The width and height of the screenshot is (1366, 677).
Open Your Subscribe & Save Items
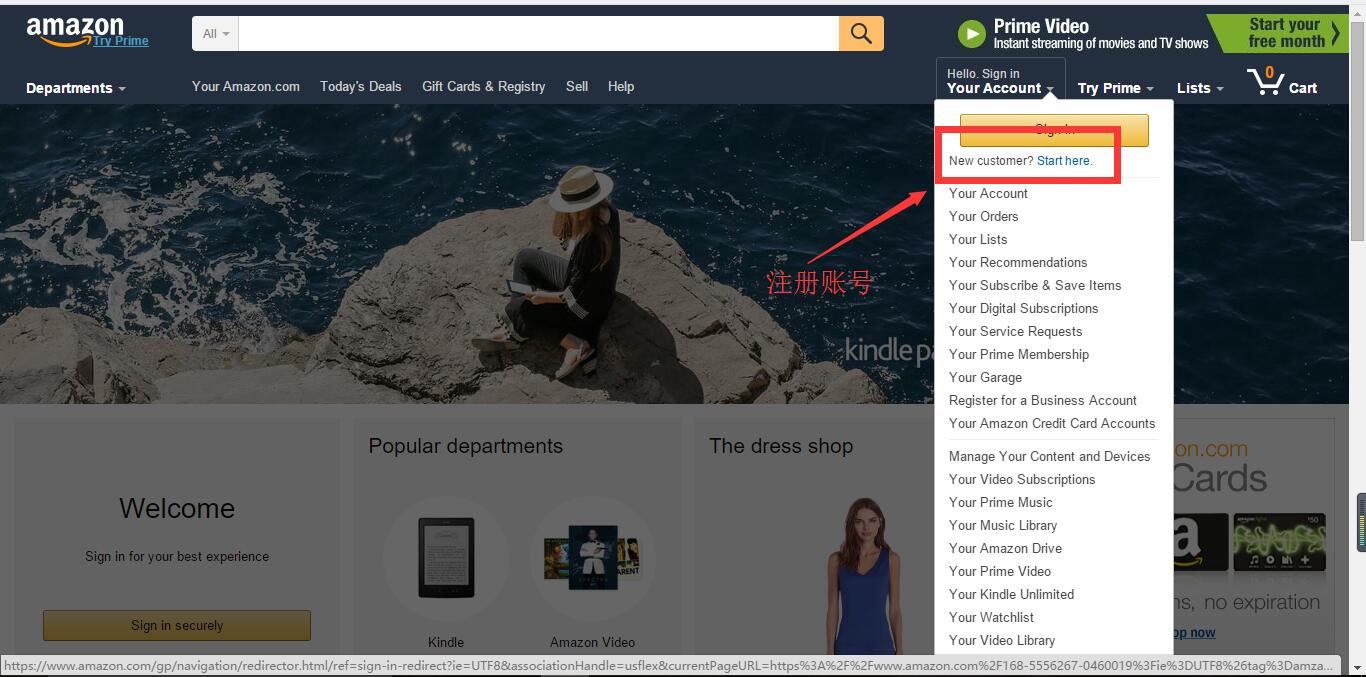coord(1035,286)
